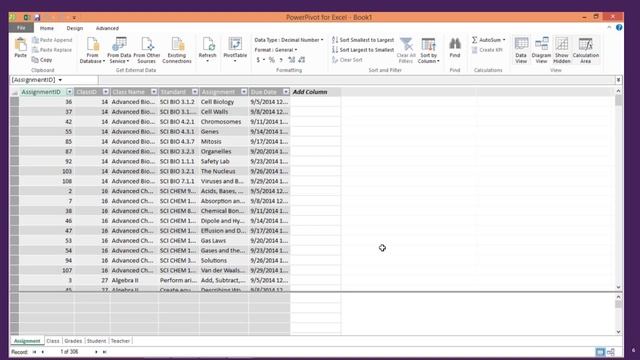Open Data Type dropdown
640x360 pixels.
(x=289, y=40)
